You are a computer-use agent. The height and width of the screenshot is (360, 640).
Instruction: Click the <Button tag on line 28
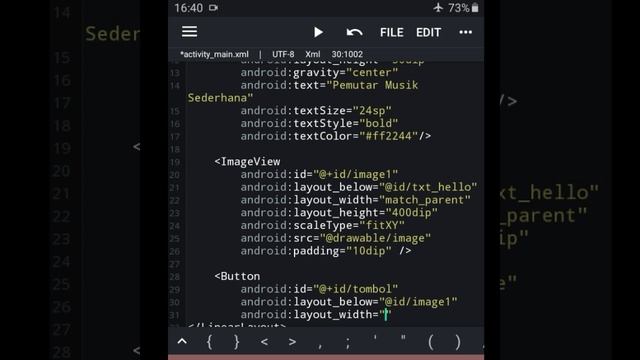[x=237, y=276]
